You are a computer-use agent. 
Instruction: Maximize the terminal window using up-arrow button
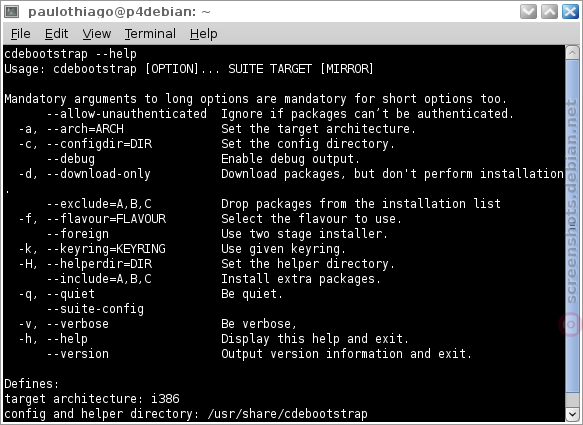pos(549,12)
